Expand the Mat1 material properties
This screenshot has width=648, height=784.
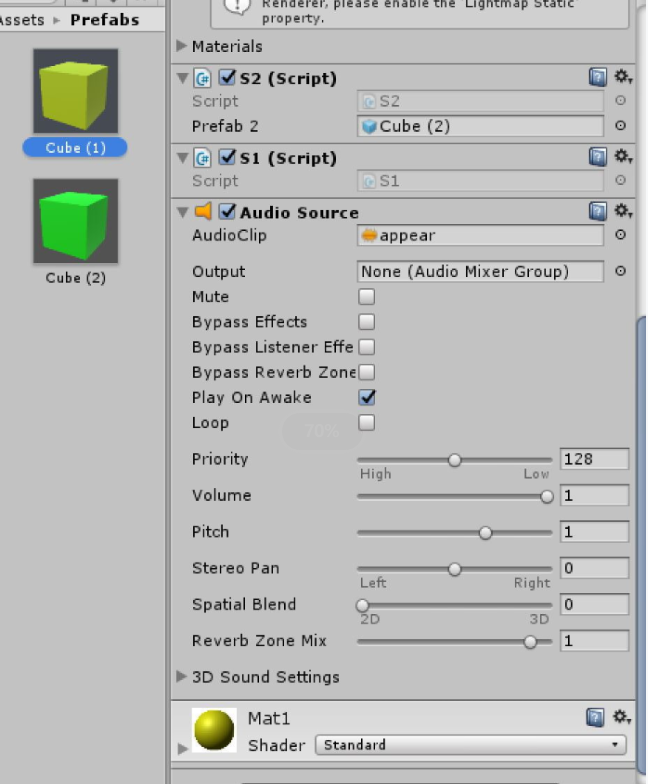coord(182,748)
